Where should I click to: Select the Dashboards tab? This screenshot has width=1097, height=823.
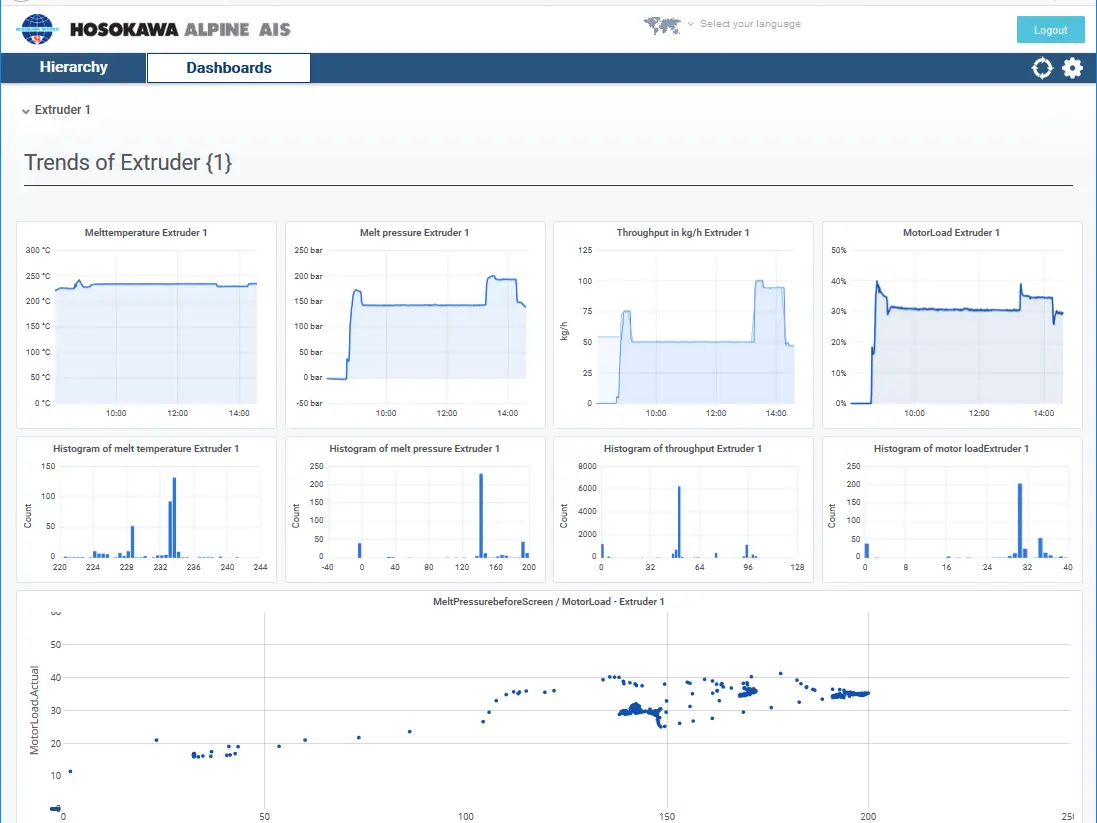coord(228,68)
